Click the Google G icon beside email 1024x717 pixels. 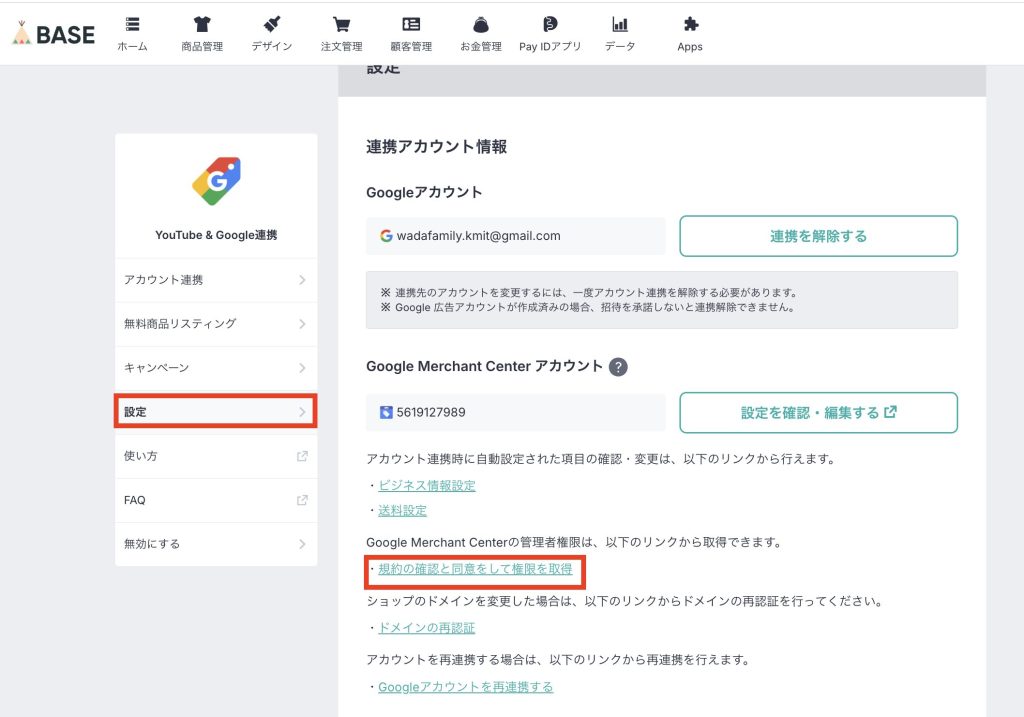point(386,236)
